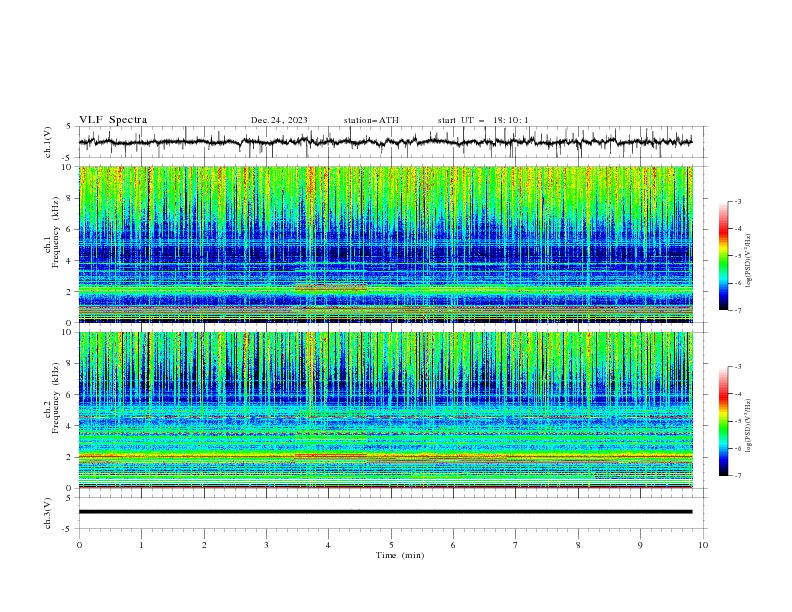Click time axis tick label "7"

(x=516, y=545)
